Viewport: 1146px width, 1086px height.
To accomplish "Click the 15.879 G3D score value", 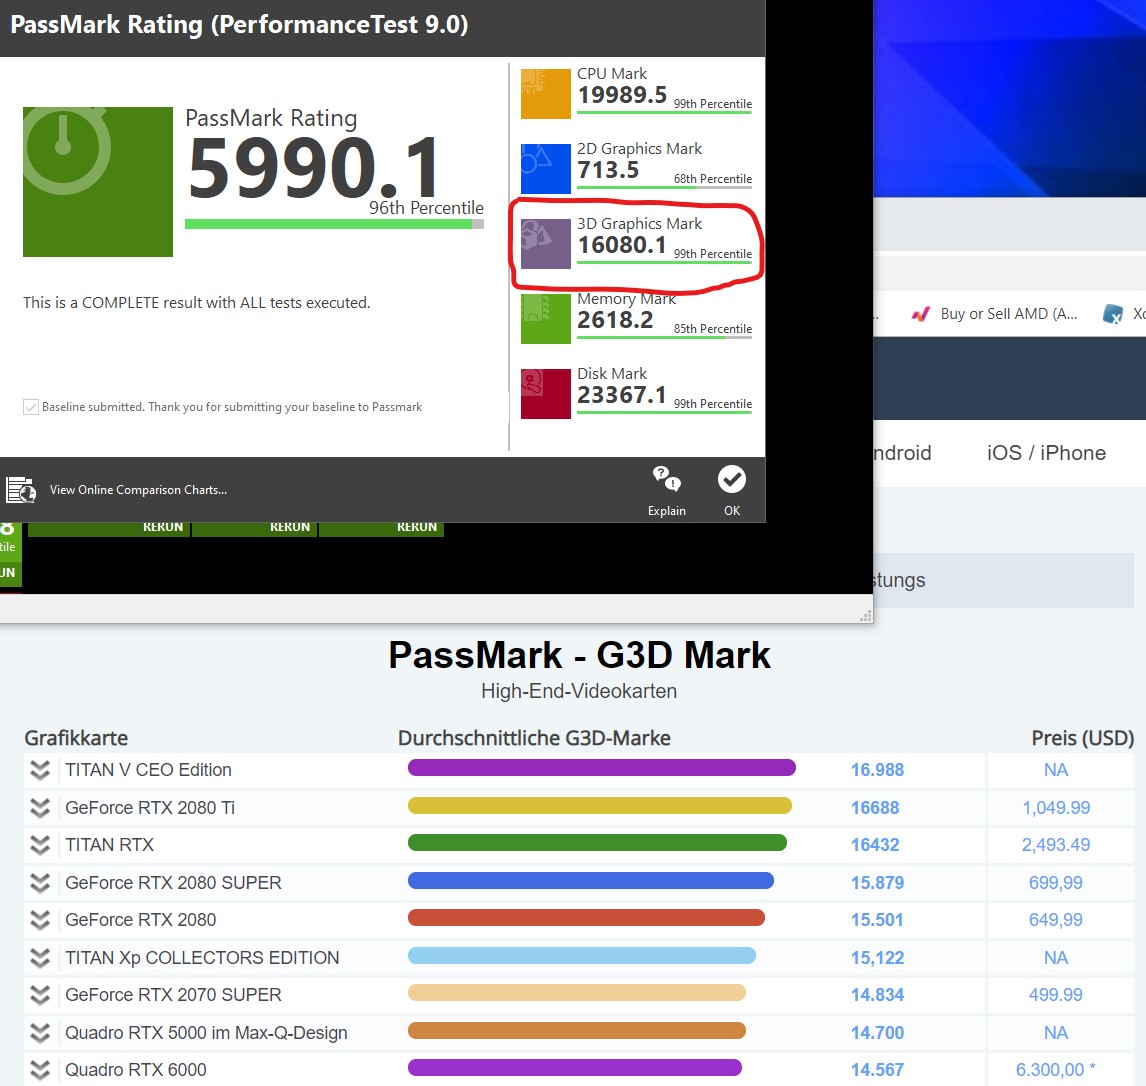I will 877,883.
